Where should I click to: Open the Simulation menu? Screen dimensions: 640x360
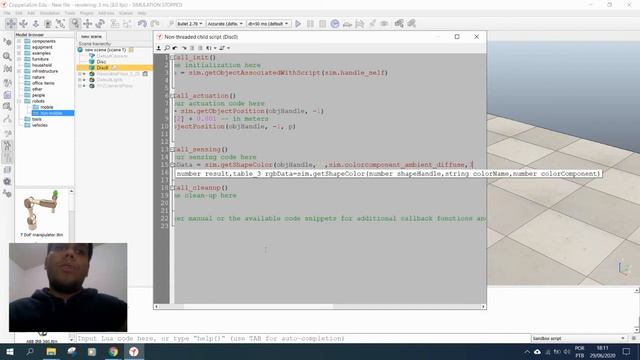point(50,13)
